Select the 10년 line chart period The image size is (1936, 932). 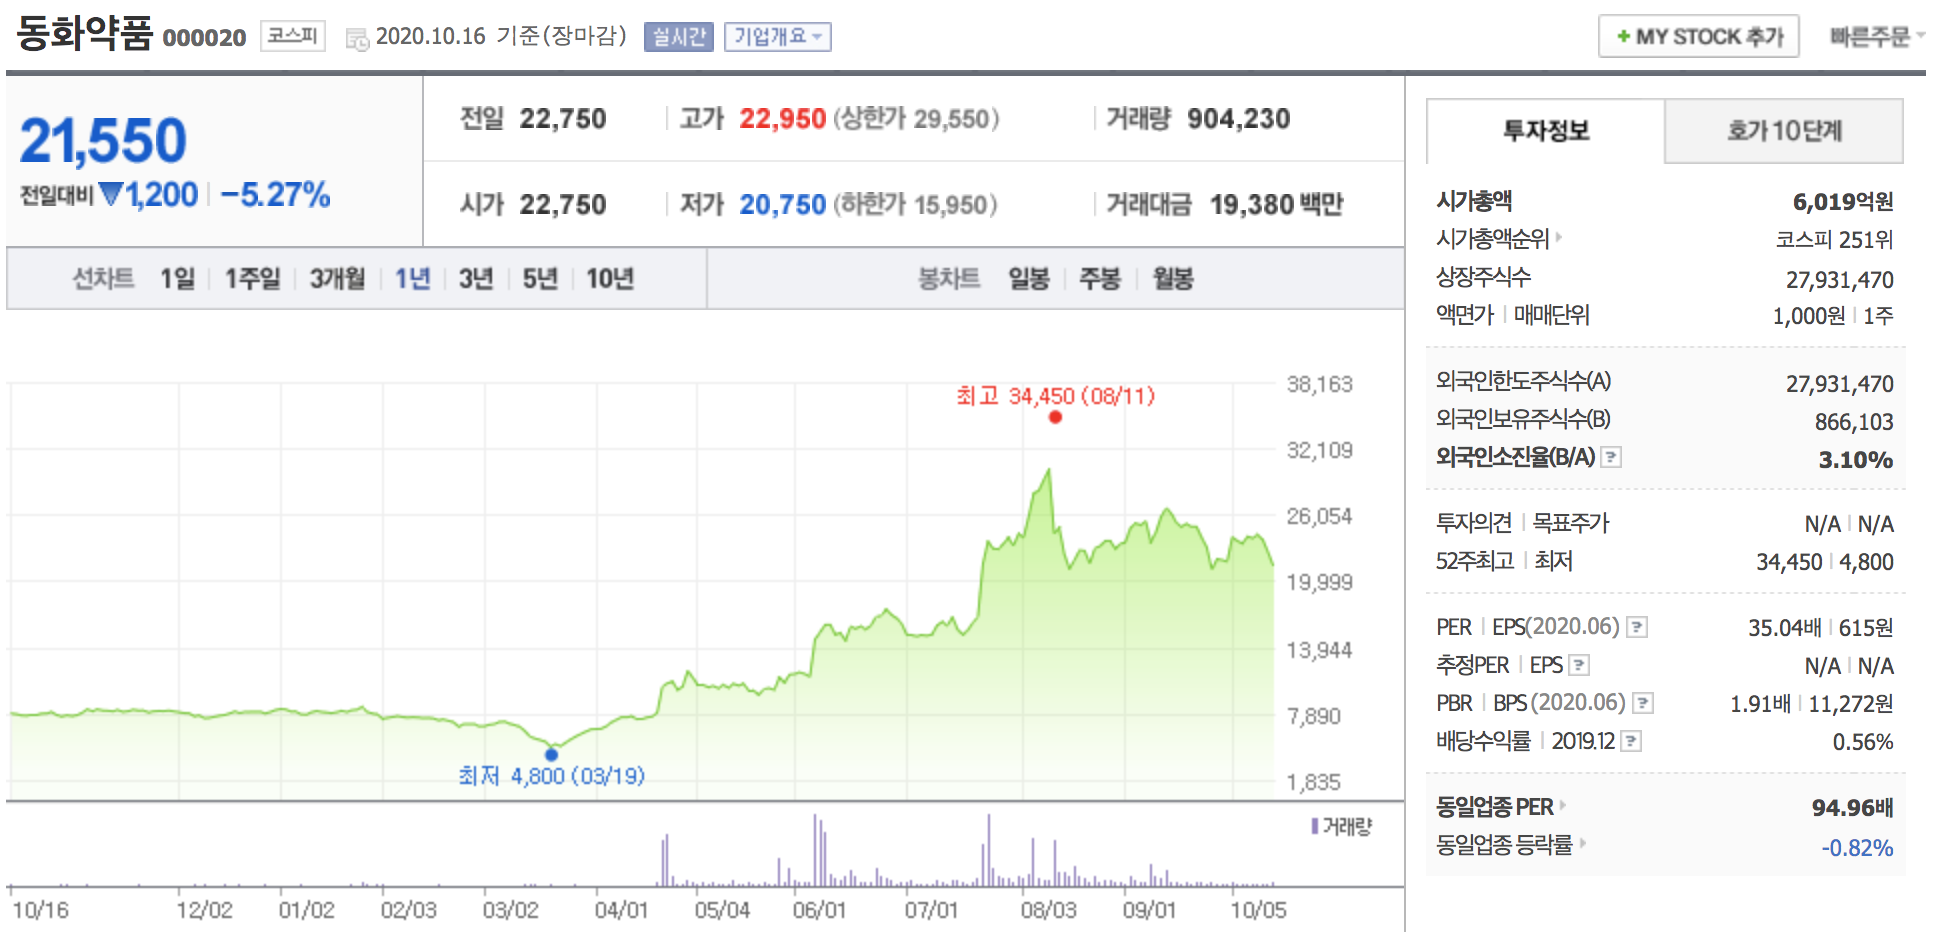pos(610,278)
